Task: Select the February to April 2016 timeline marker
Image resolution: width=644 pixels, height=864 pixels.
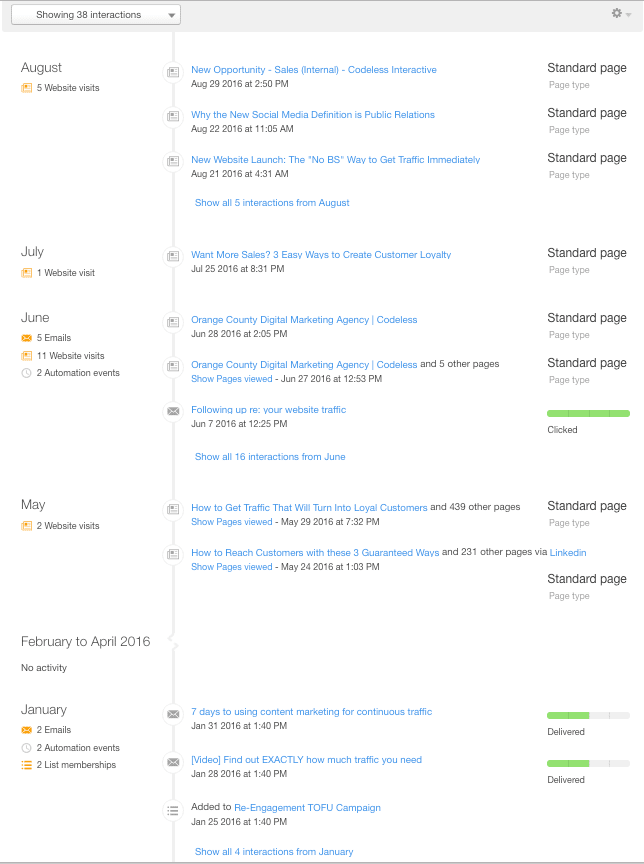Action: [174, 642]
